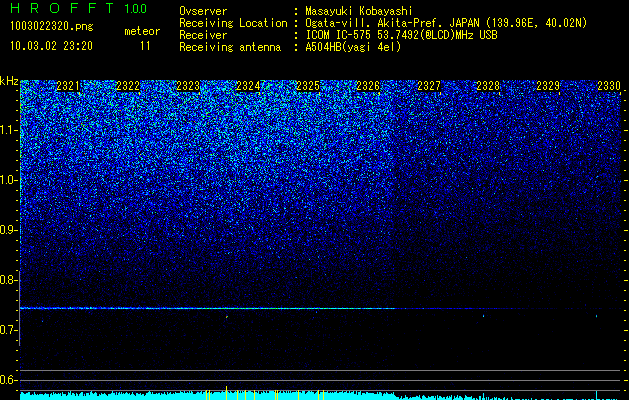
Task: Click the 2323 time axis label
Action: point(188,86)
